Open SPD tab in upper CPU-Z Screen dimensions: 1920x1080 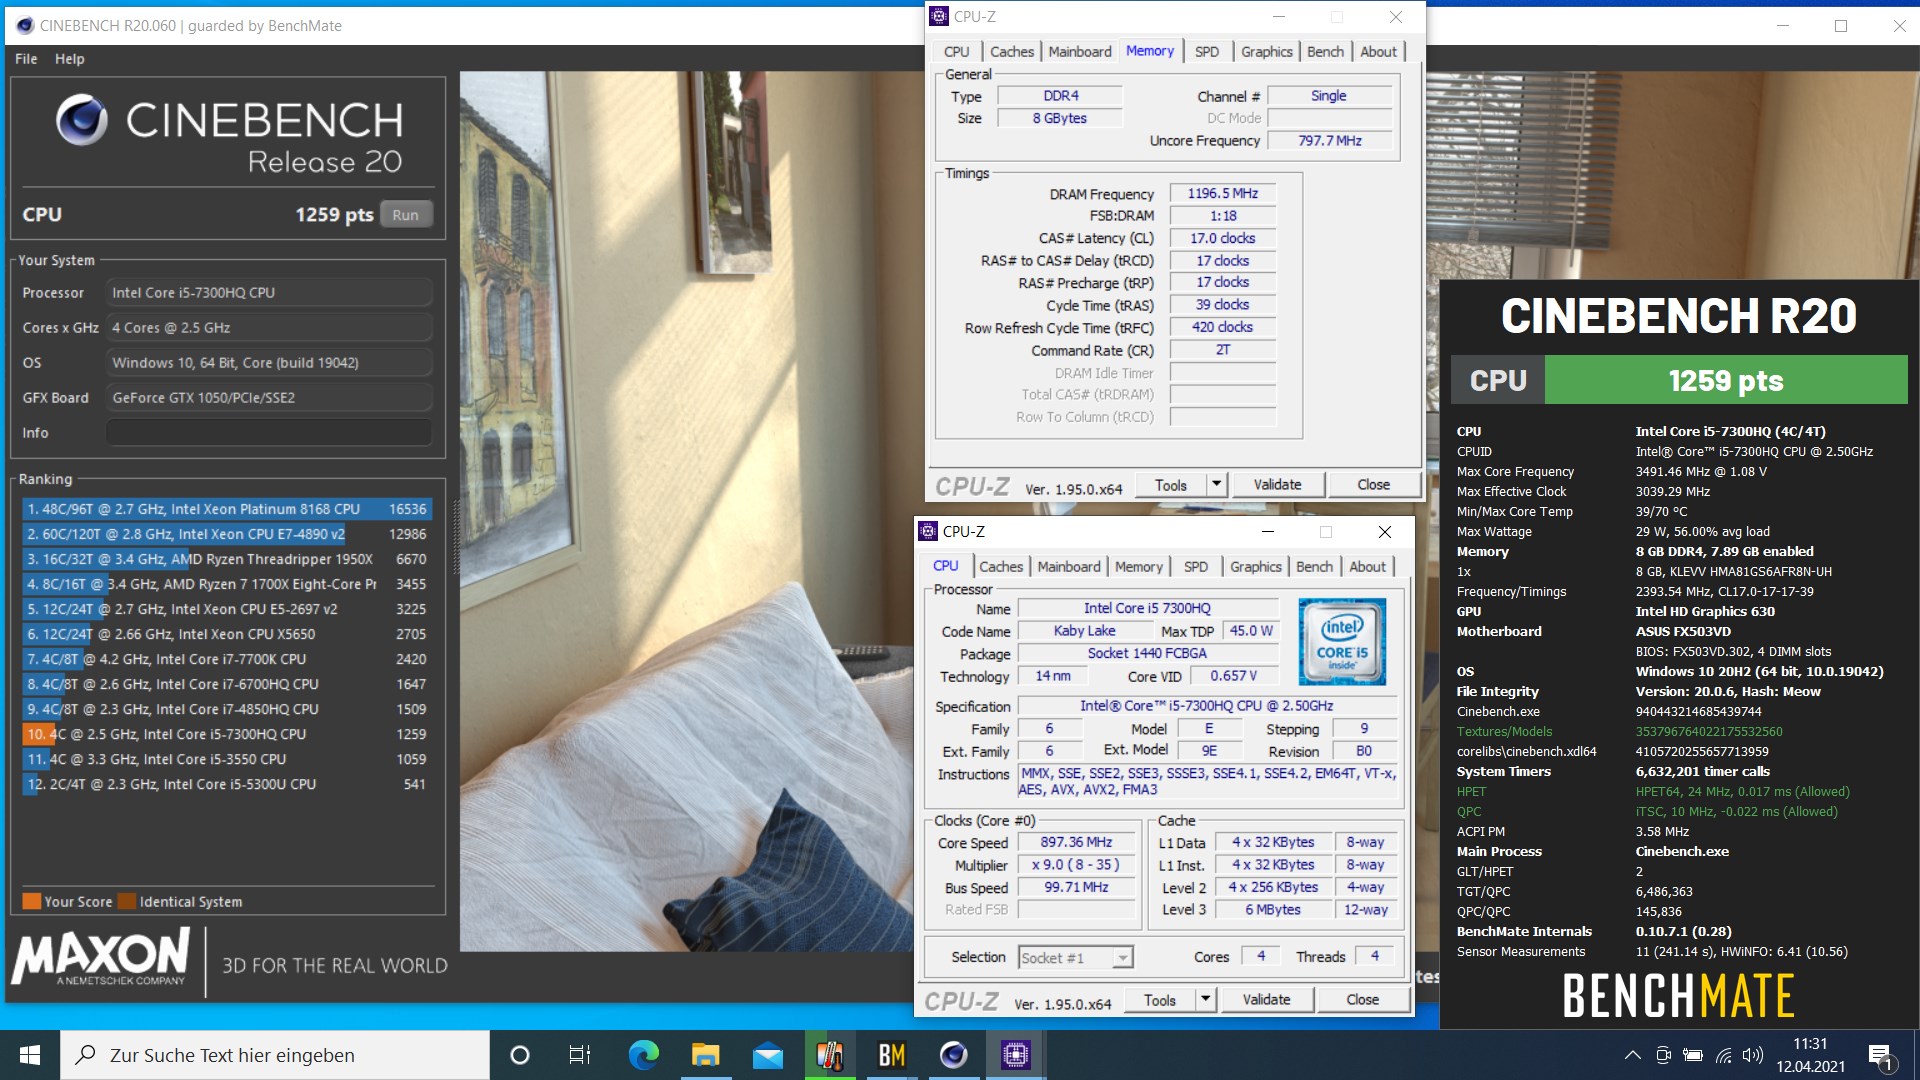tap(1206, 51)
